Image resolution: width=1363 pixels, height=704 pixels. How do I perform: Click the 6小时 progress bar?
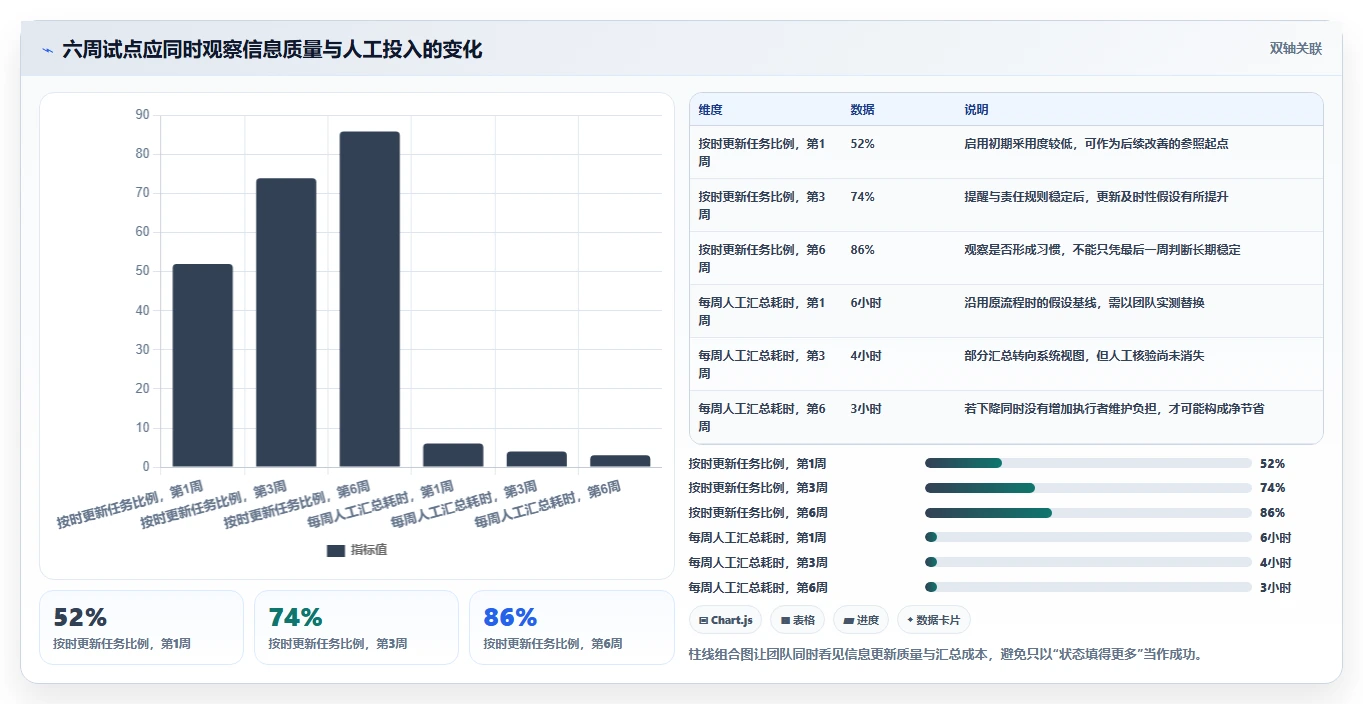1088,537
